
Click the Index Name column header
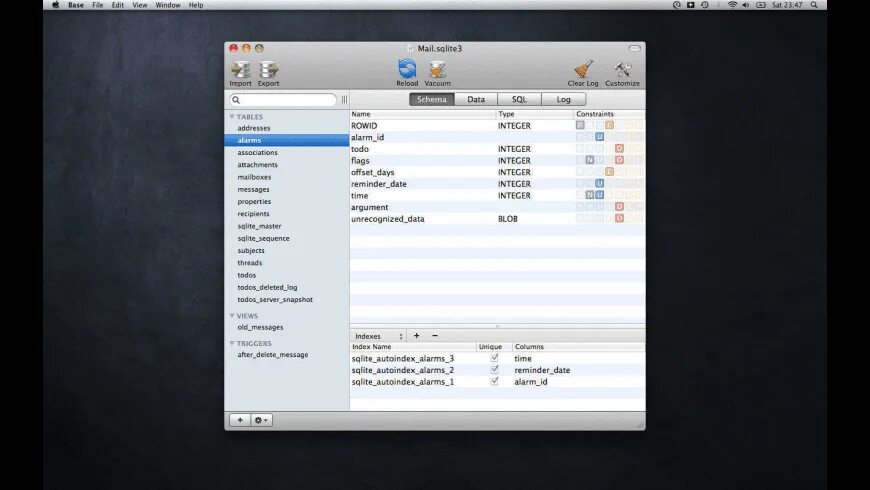(413, 346)
